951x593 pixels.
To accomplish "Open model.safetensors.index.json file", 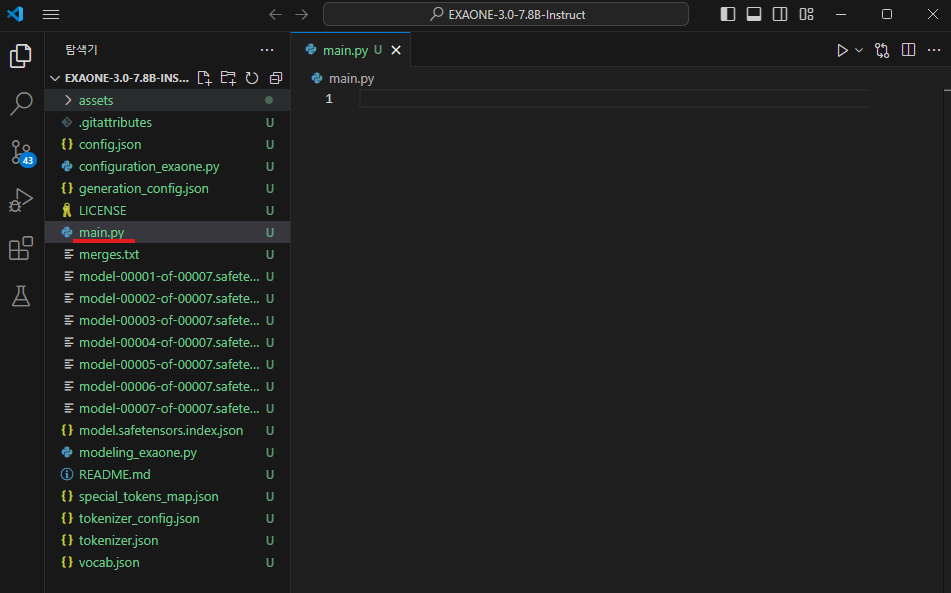I will (167, 431).
